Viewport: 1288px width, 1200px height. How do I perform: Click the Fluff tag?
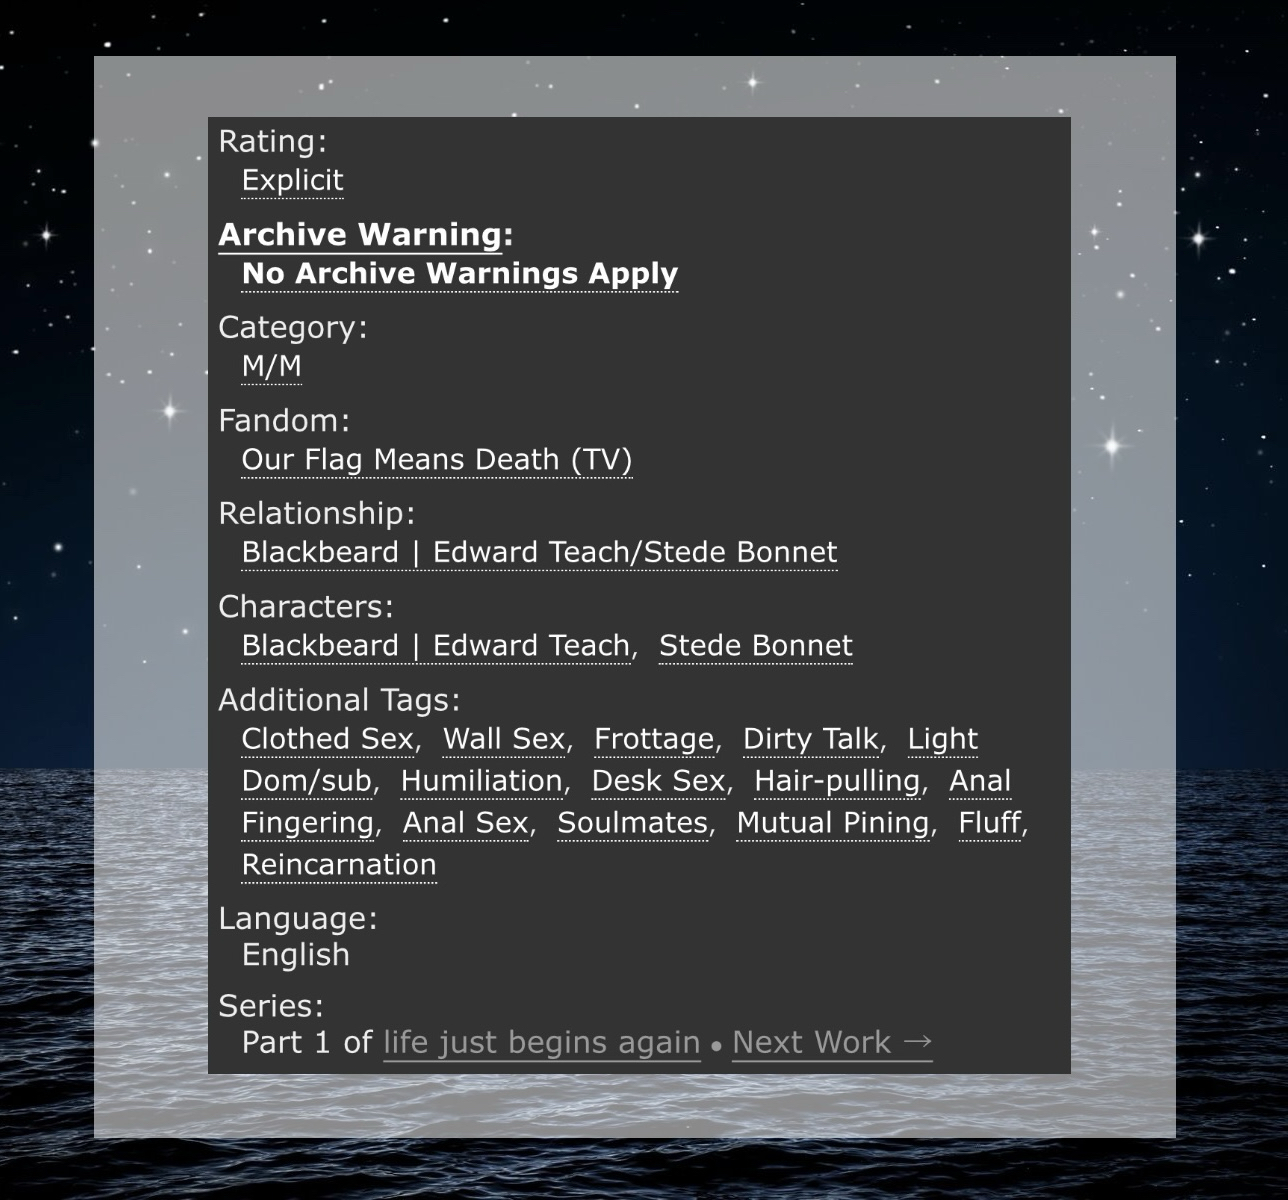(989, 823)
